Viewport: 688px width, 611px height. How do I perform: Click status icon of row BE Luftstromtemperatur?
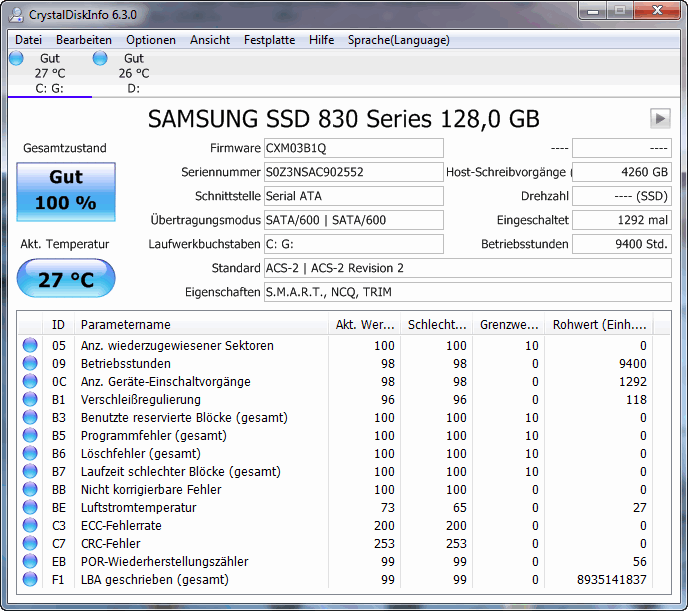click(30, 507)
